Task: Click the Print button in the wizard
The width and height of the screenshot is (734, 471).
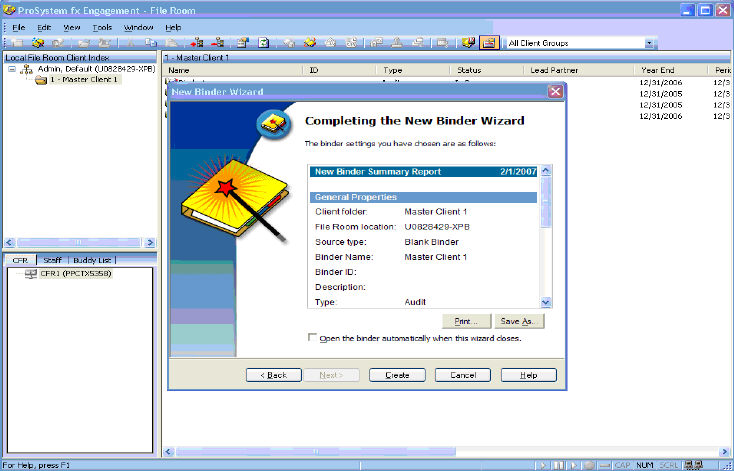Action: coord(466,321)
